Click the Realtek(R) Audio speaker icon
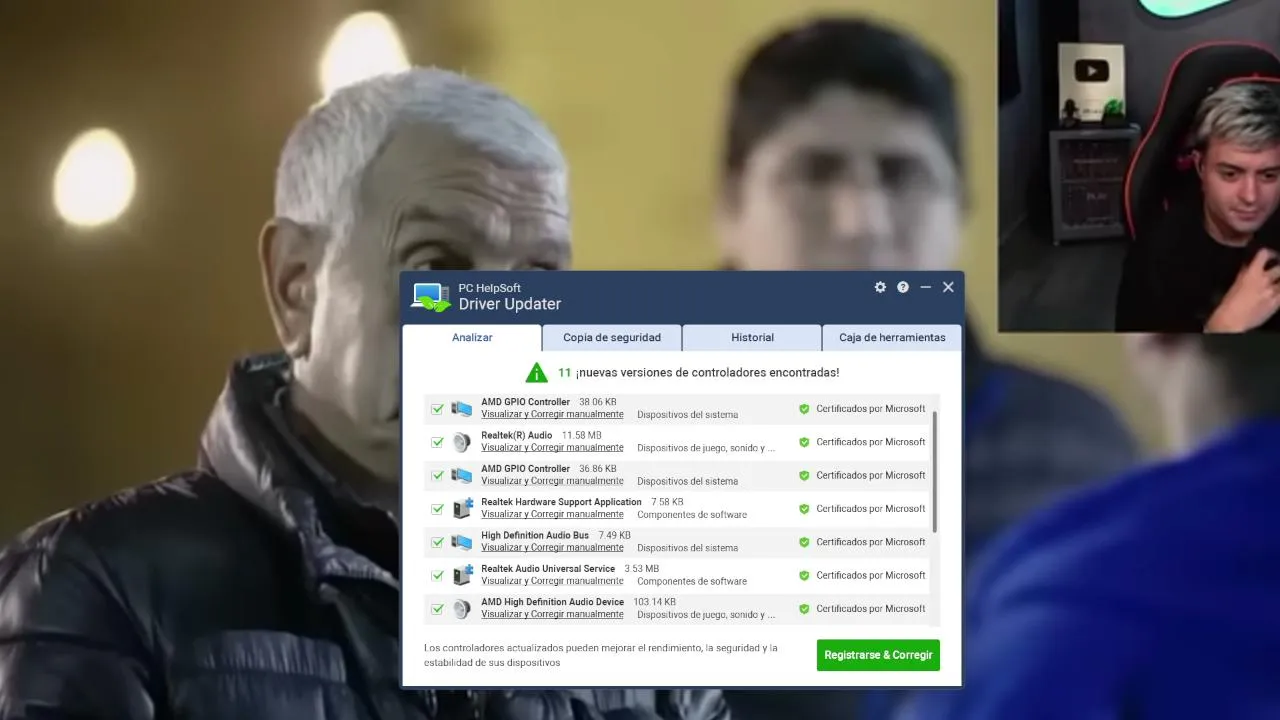The width and height of the screenshot is (1280, 720). pyautogui.click(x=461, y=442)
